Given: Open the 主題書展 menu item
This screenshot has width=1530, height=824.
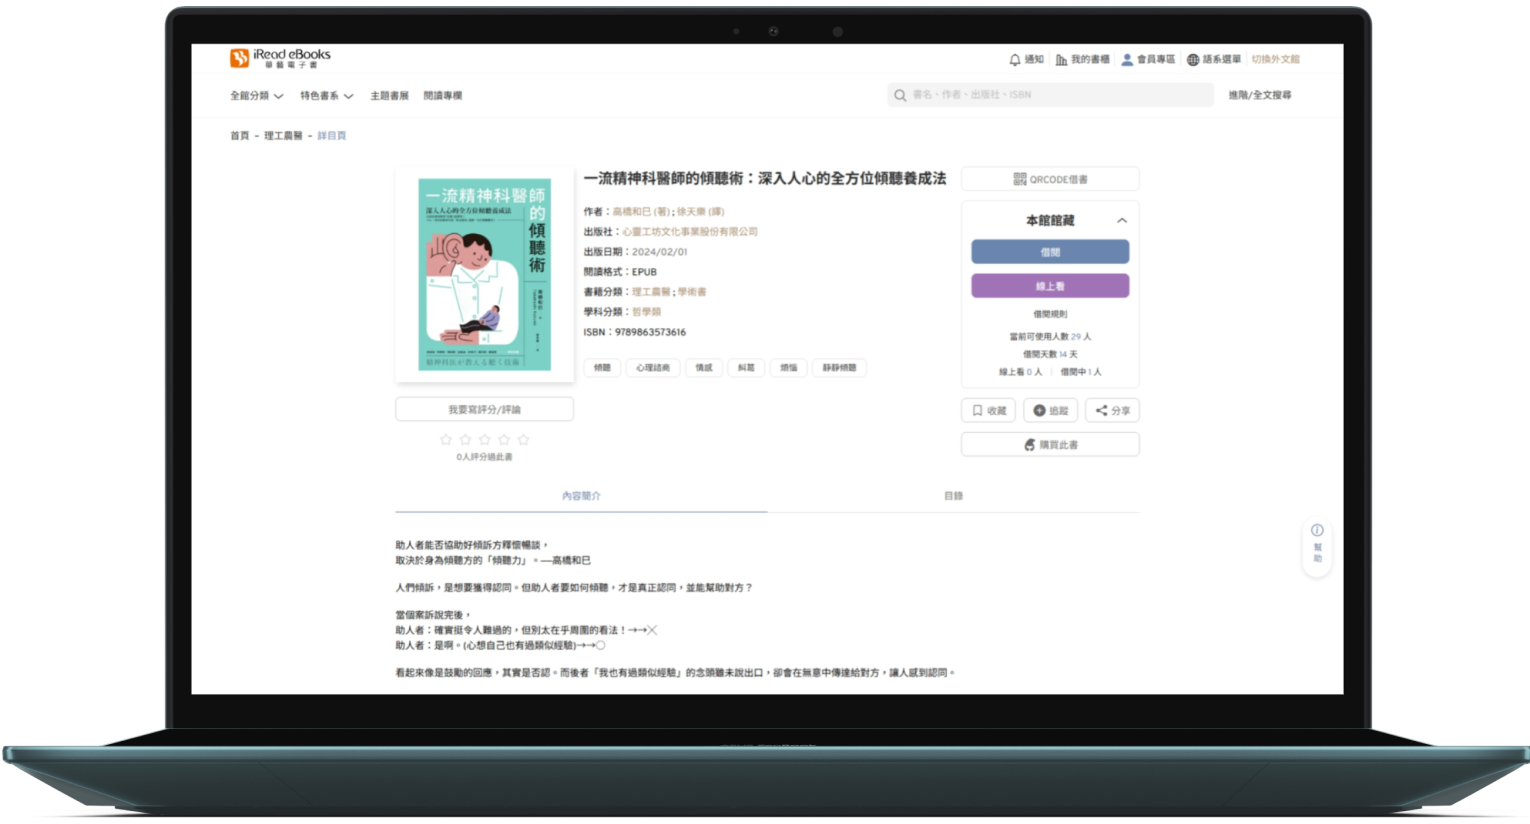Looking at the screenshot, I should click(x=389, y=96).
